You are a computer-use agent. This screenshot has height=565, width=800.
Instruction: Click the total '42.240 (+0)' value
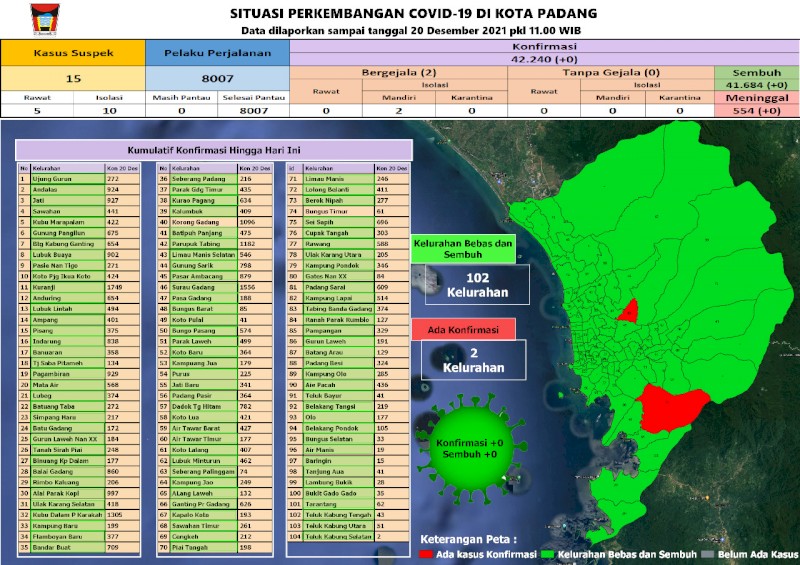544,59
